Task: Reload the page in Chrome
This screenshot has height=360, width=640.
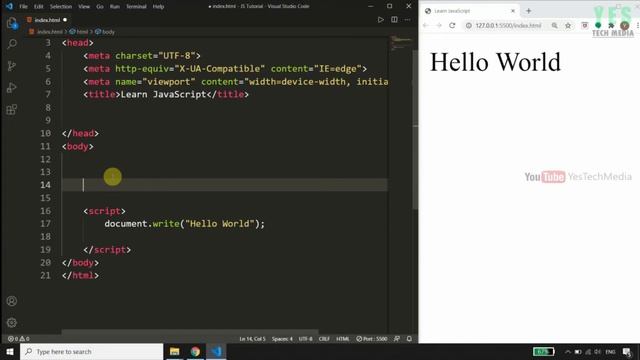Action: 452,25
